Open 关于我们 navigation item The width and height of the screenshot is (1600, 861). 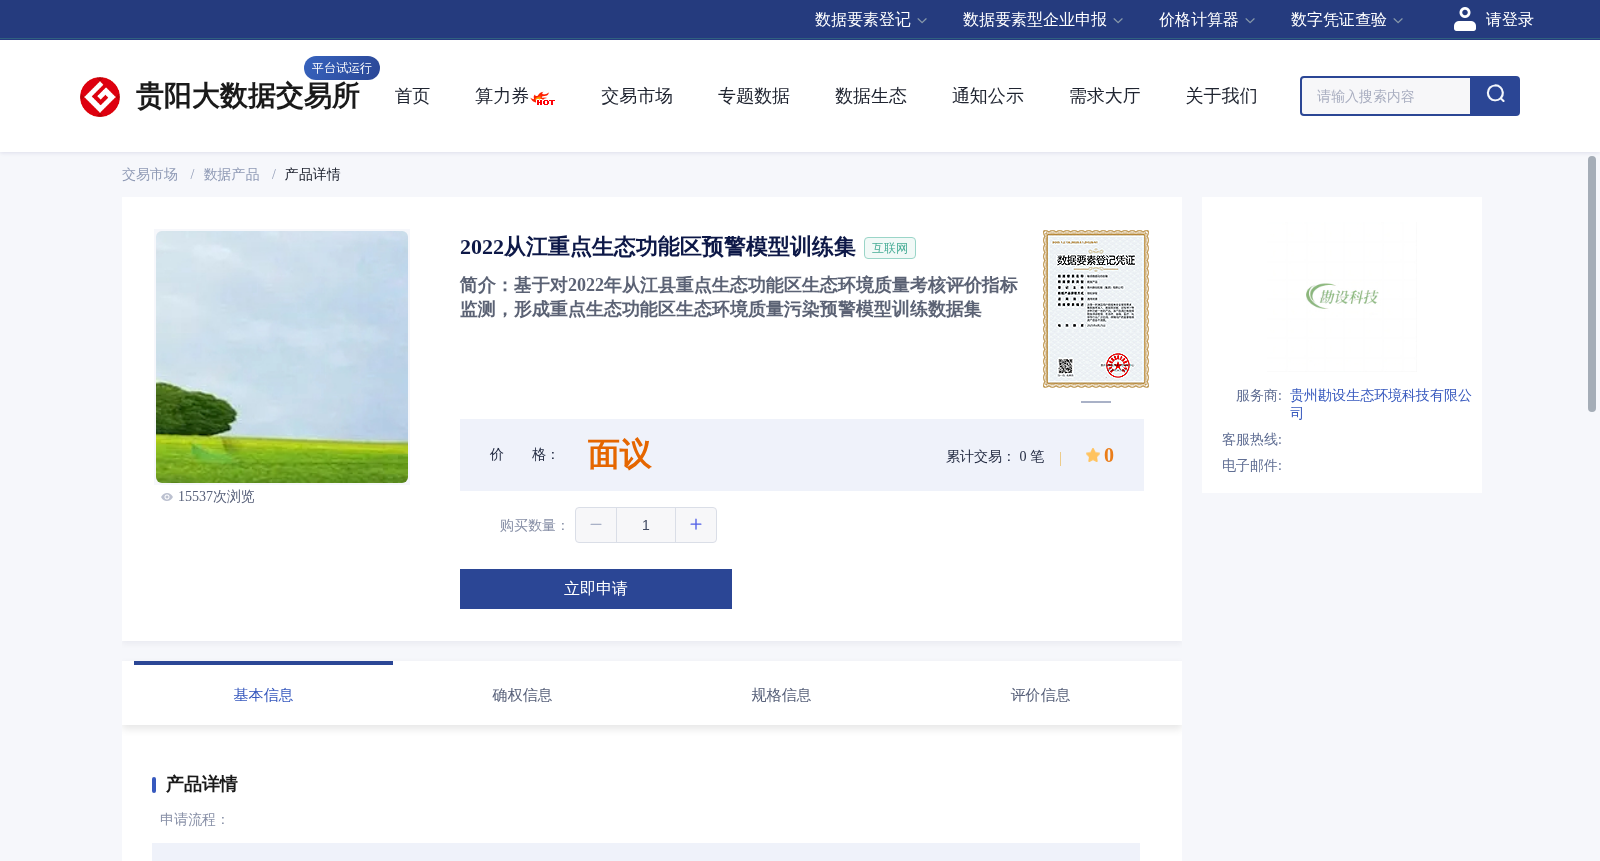[1222, 96]
